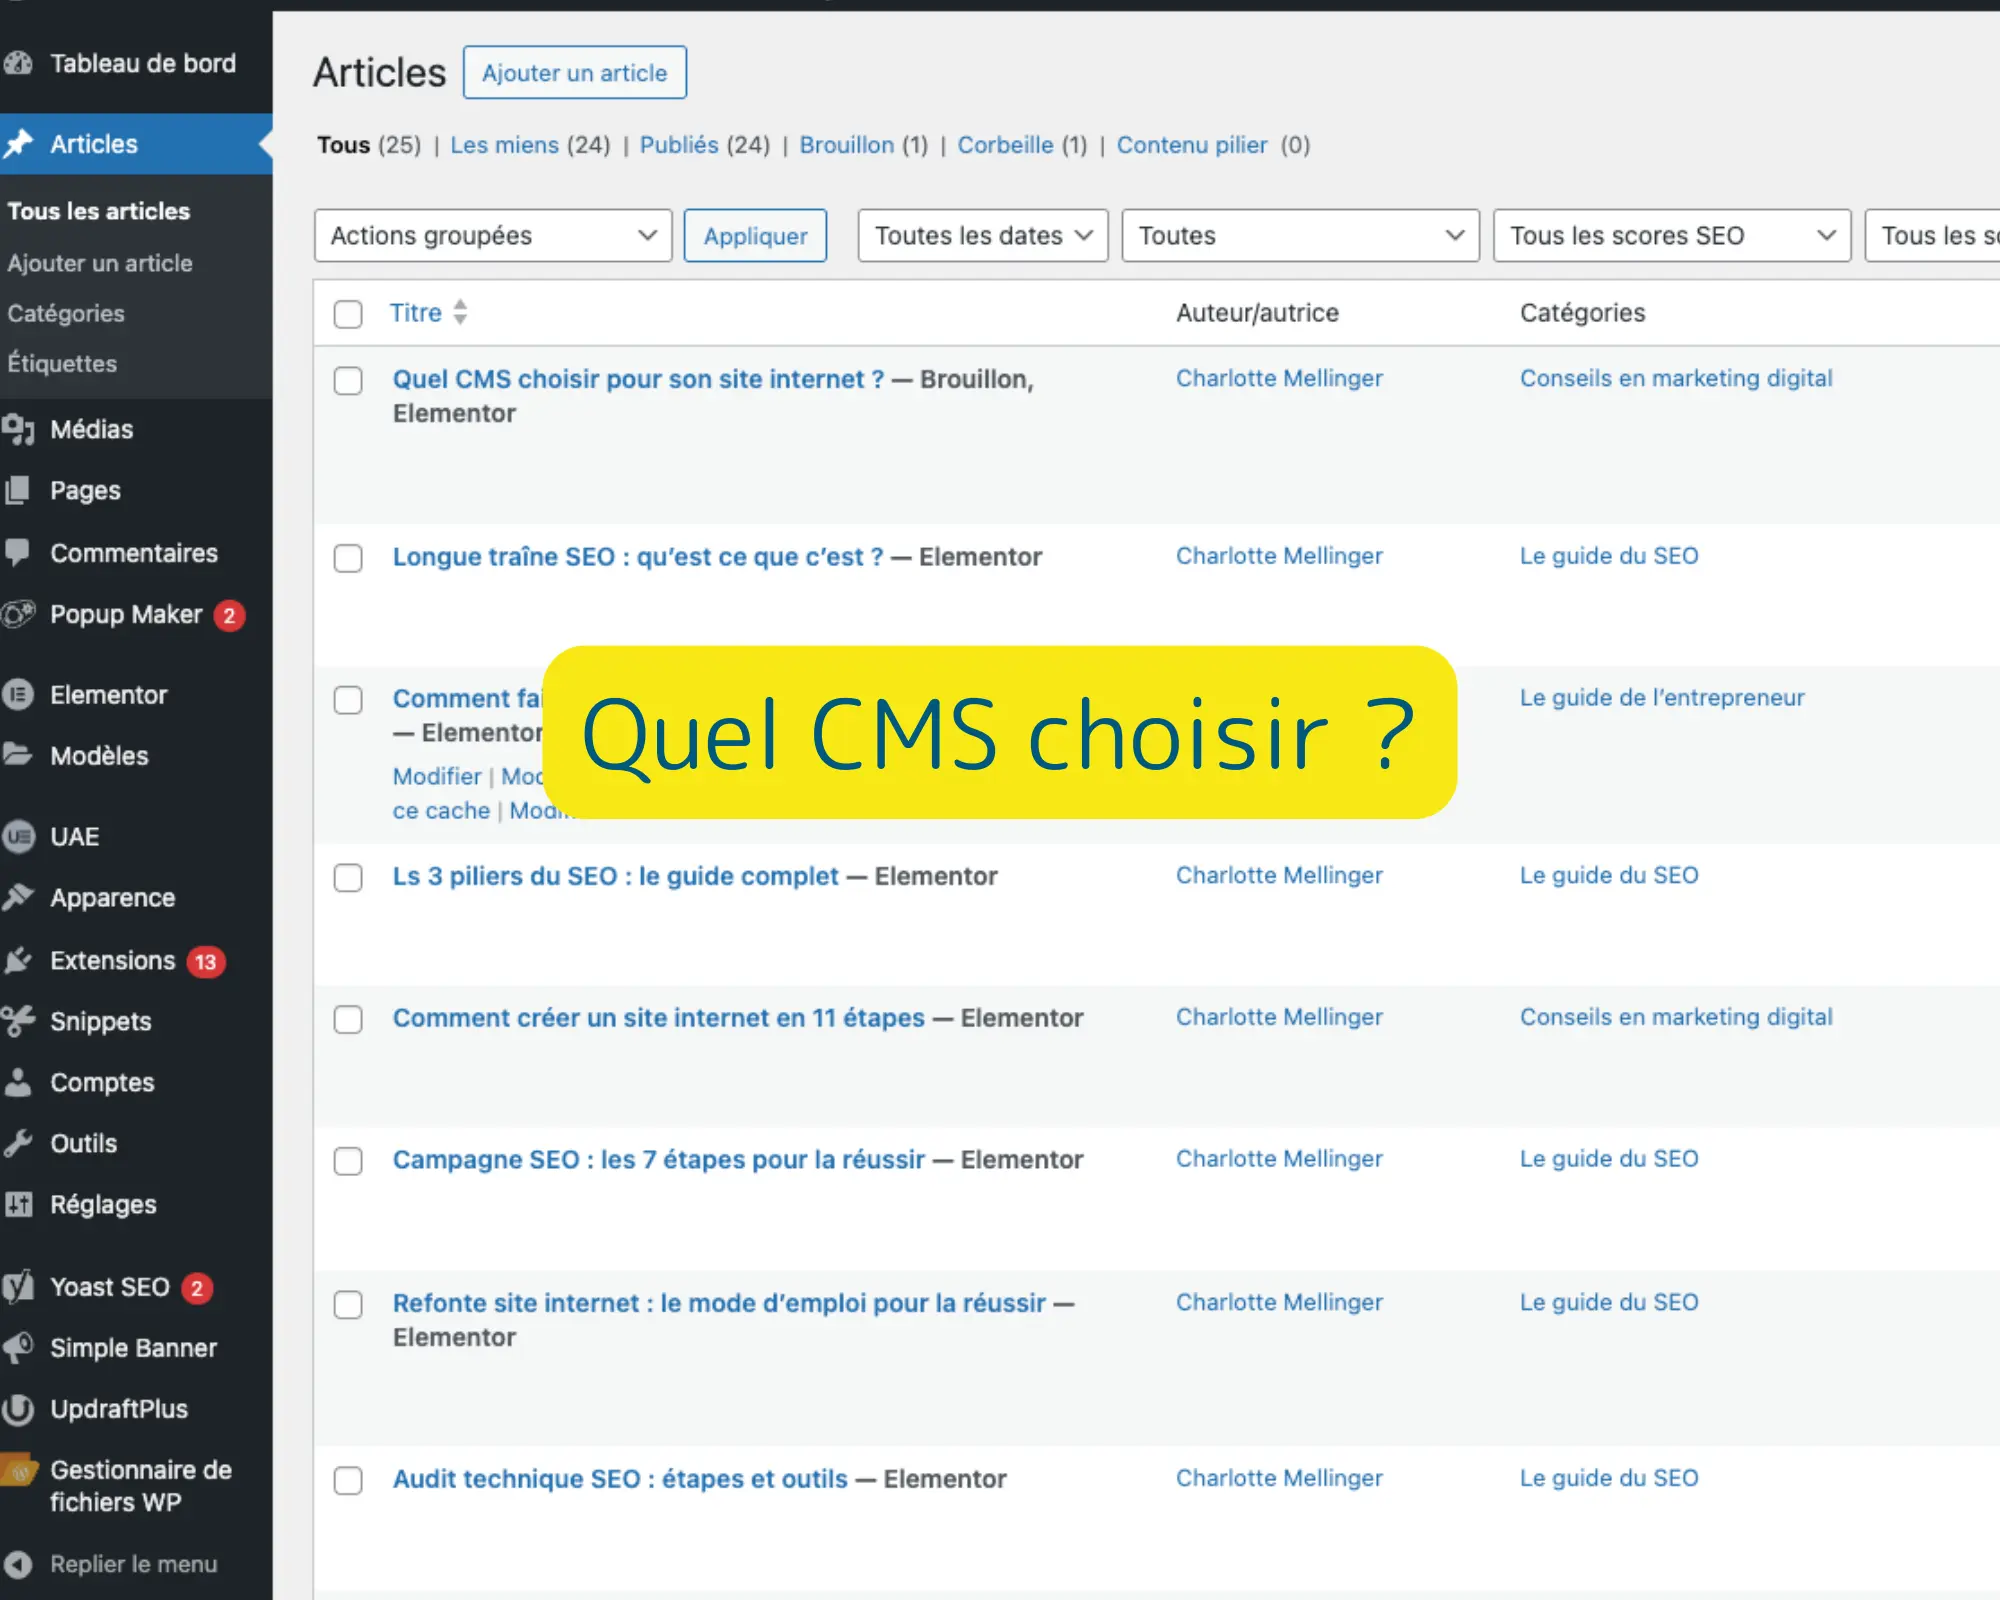This screenshot has width=2000, height=1600.
Task: Select Tous les articles in sidebar menu
Action: pos(98,211)
